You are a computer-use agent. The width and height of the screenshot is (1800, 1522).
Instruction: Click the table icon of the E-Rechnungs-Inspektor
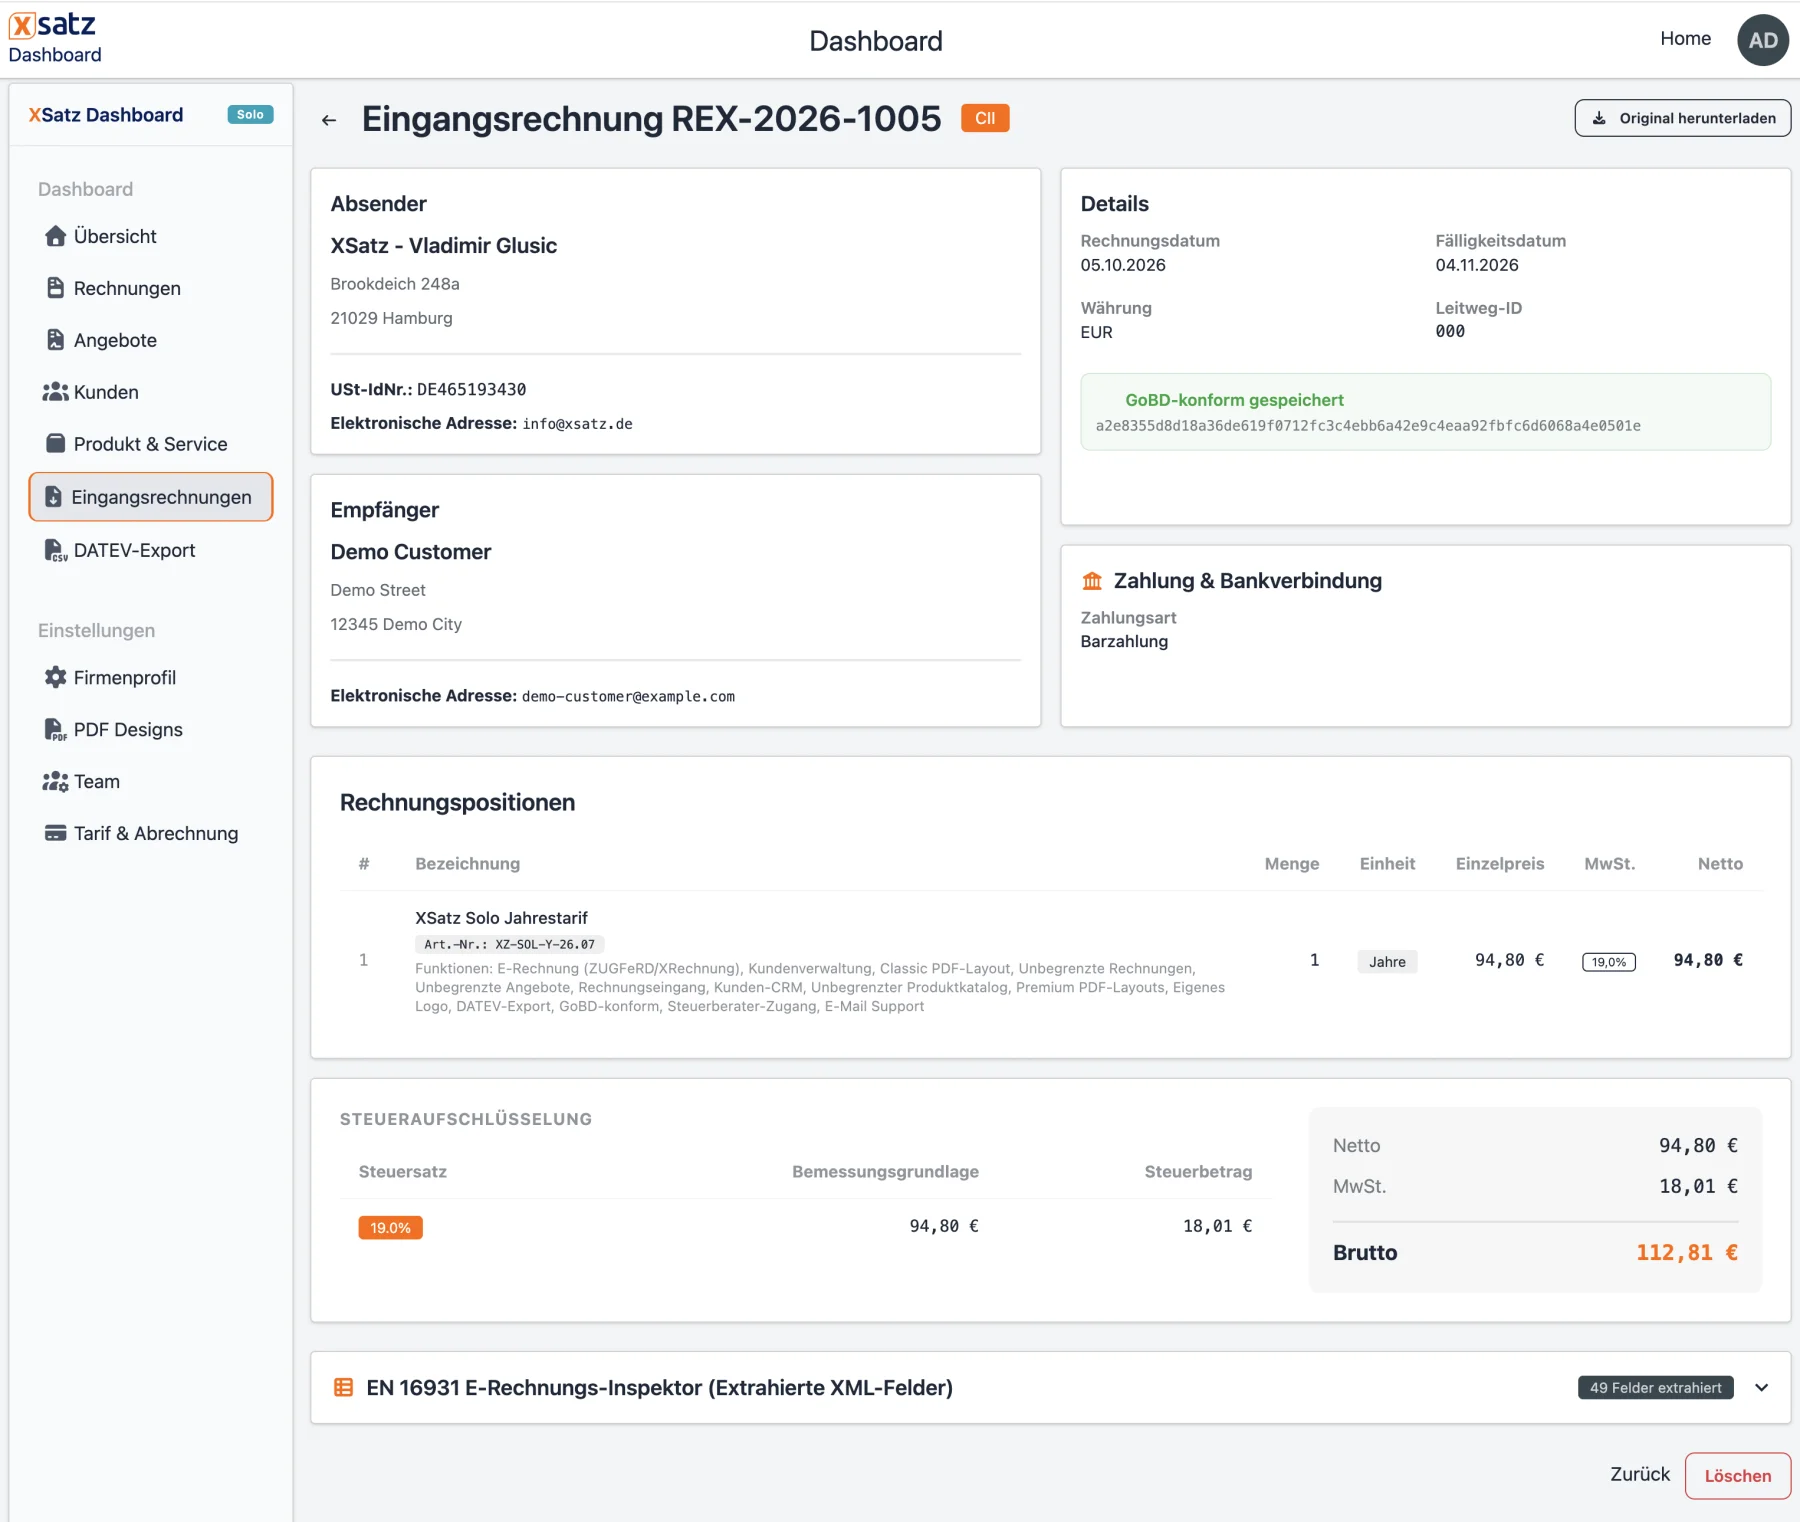(343, 1387)
